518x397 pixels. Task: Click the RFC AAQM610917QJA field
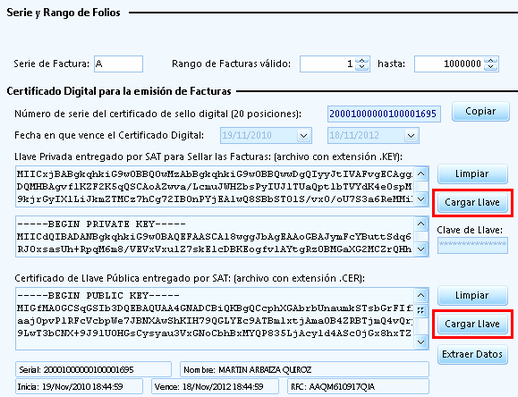(358, 387)
